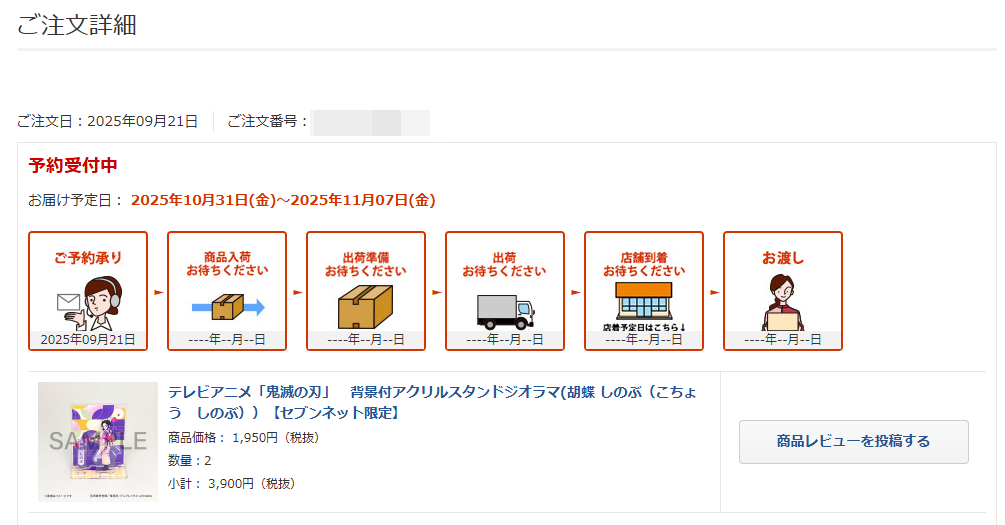This screenshot has height=525, width=1005.
Task: Click the 予約受付中 status heading
Action: point(73,165)
